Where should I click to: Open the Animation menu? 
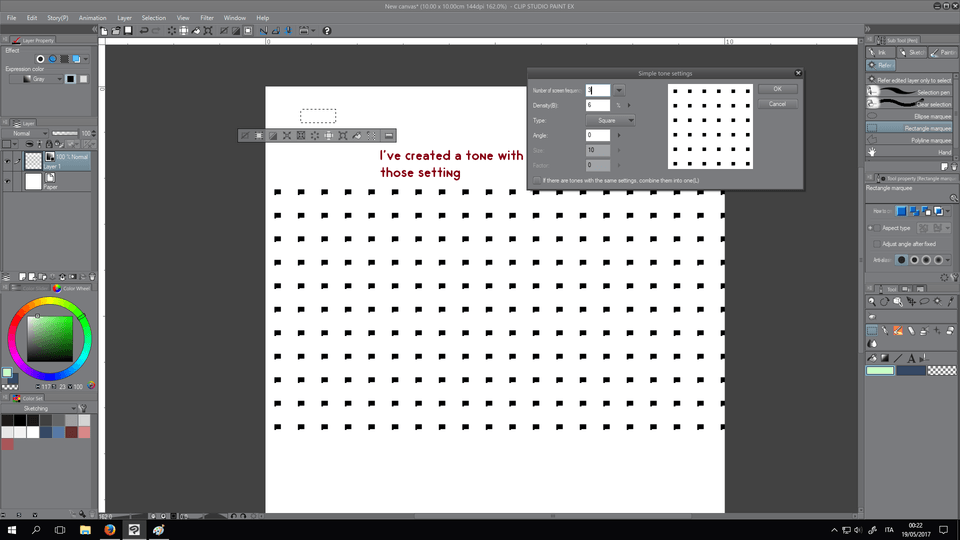tap(92, 18)
